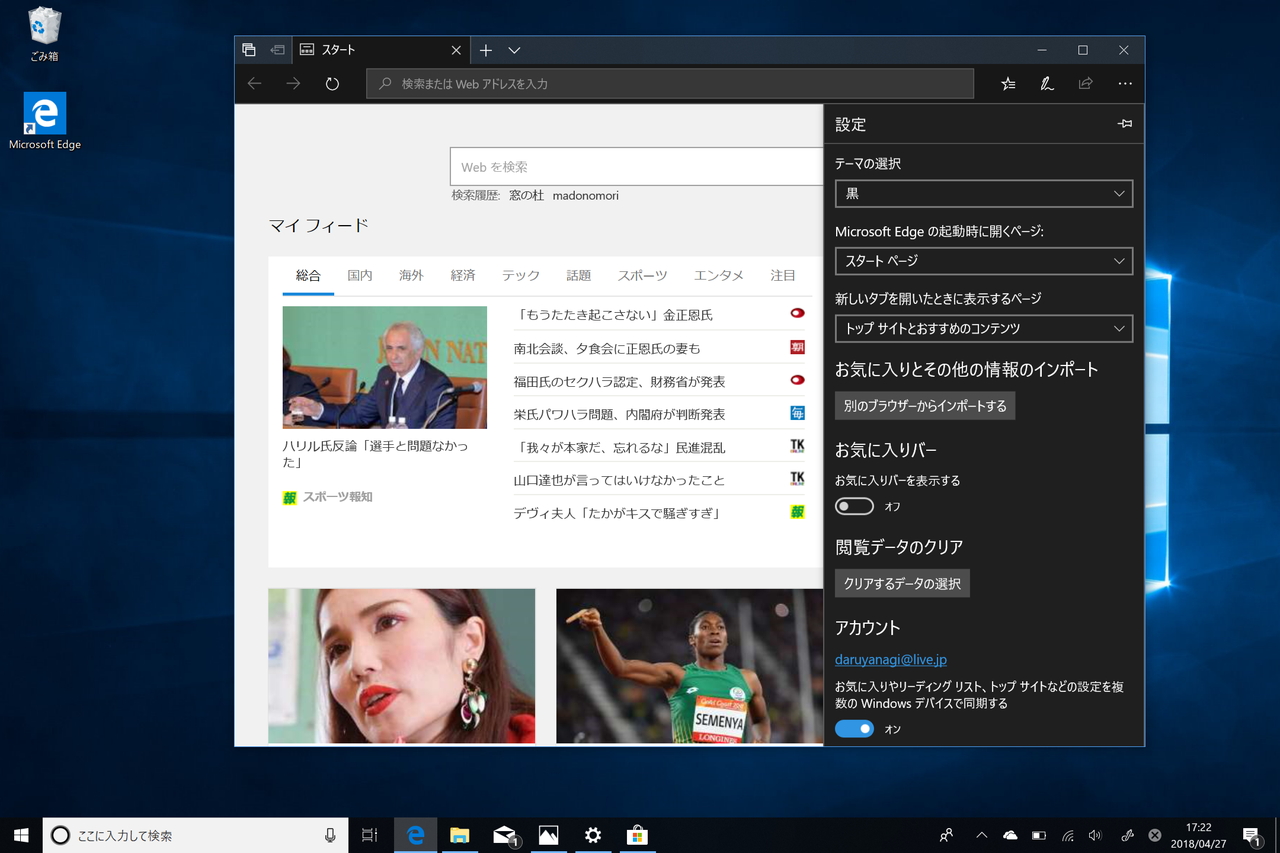Screen dimensions: 1280x853
Task: Enable the お気に入りバー display toggle
Action: 854,506
